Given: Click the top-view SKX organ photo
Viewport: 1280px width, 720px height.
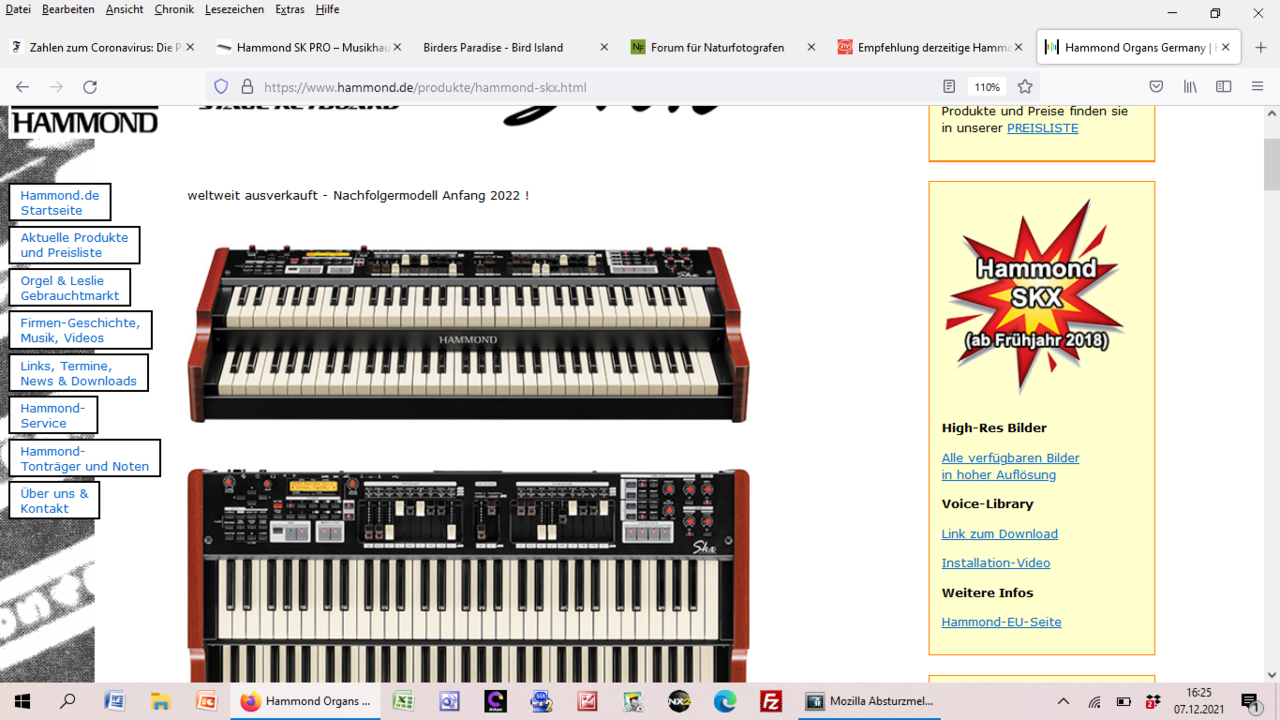Looking at the screenshot, I should [468, 575].
